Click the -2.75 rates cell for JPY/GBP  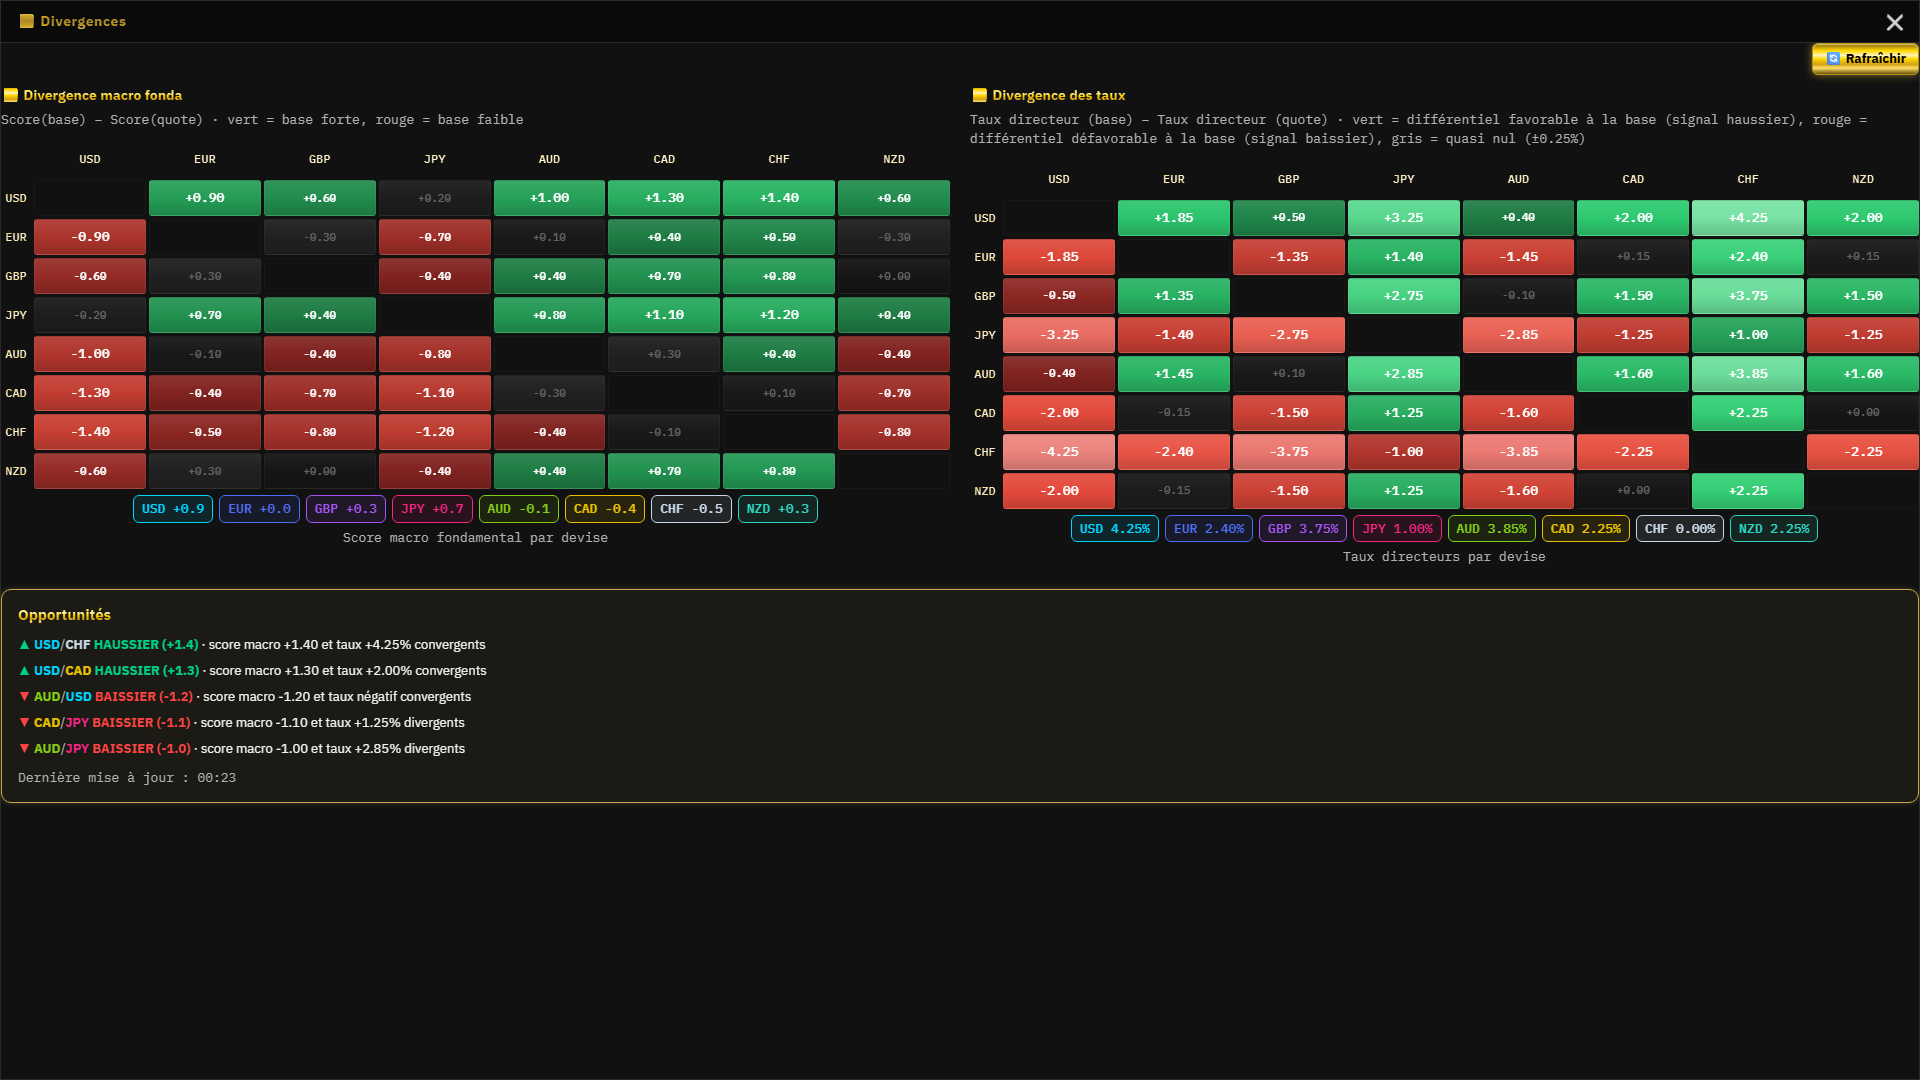pyautogui.click(x=1289, y=335)
